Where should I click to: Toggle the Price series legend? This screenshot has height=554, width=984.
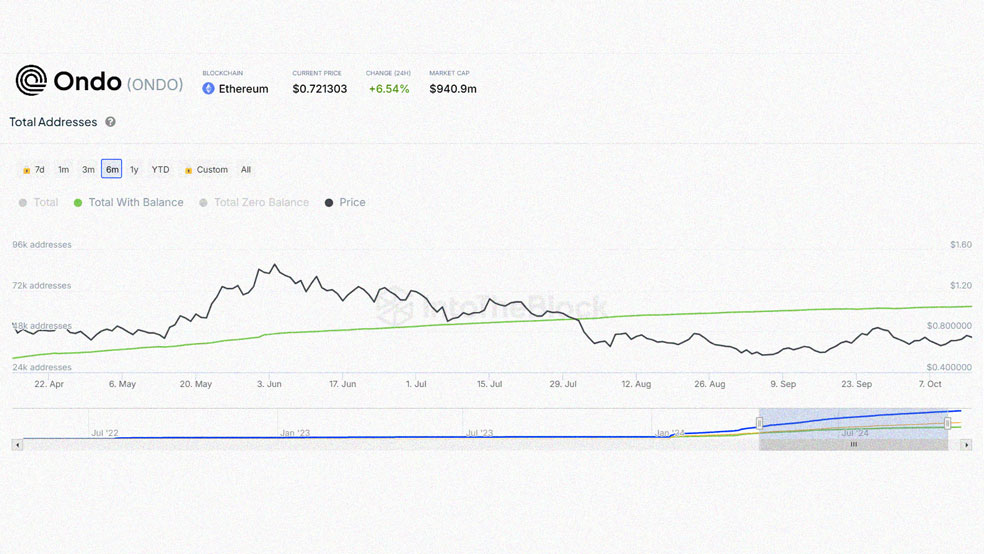pyautogui.click(x=345, y=203)
